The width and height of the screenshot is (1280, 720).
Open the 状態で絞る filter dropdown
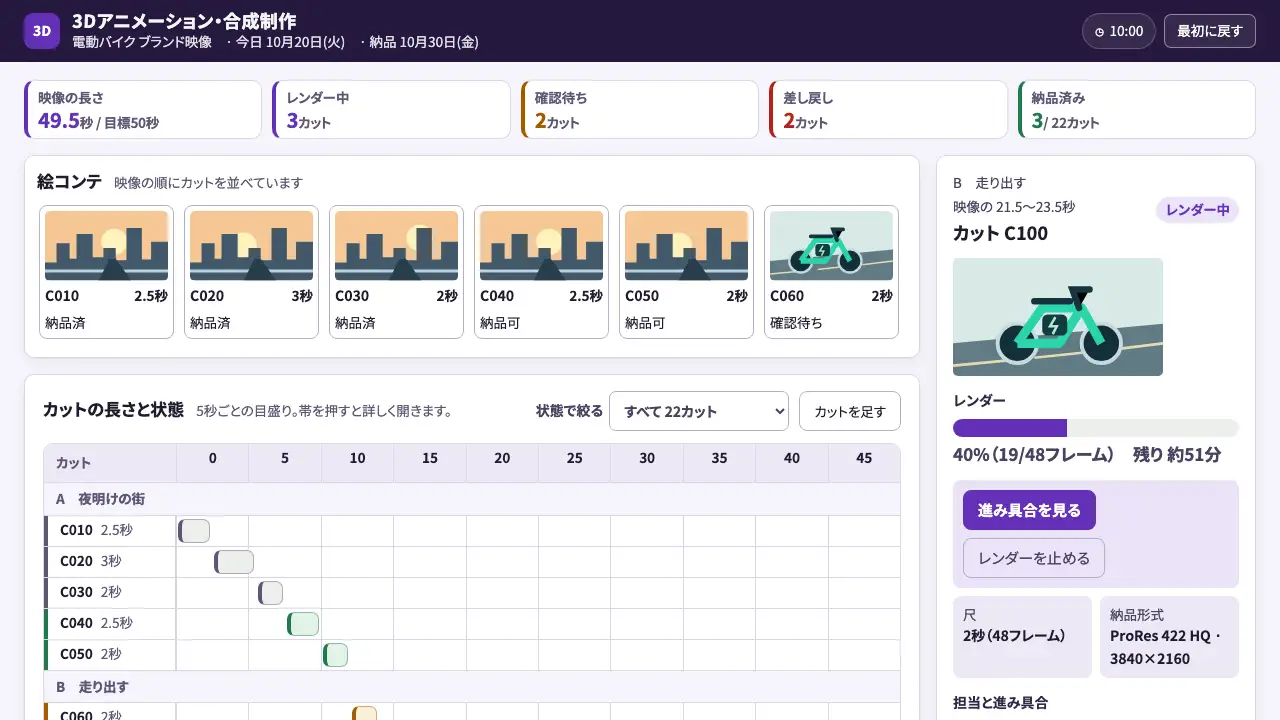[699, 411]
